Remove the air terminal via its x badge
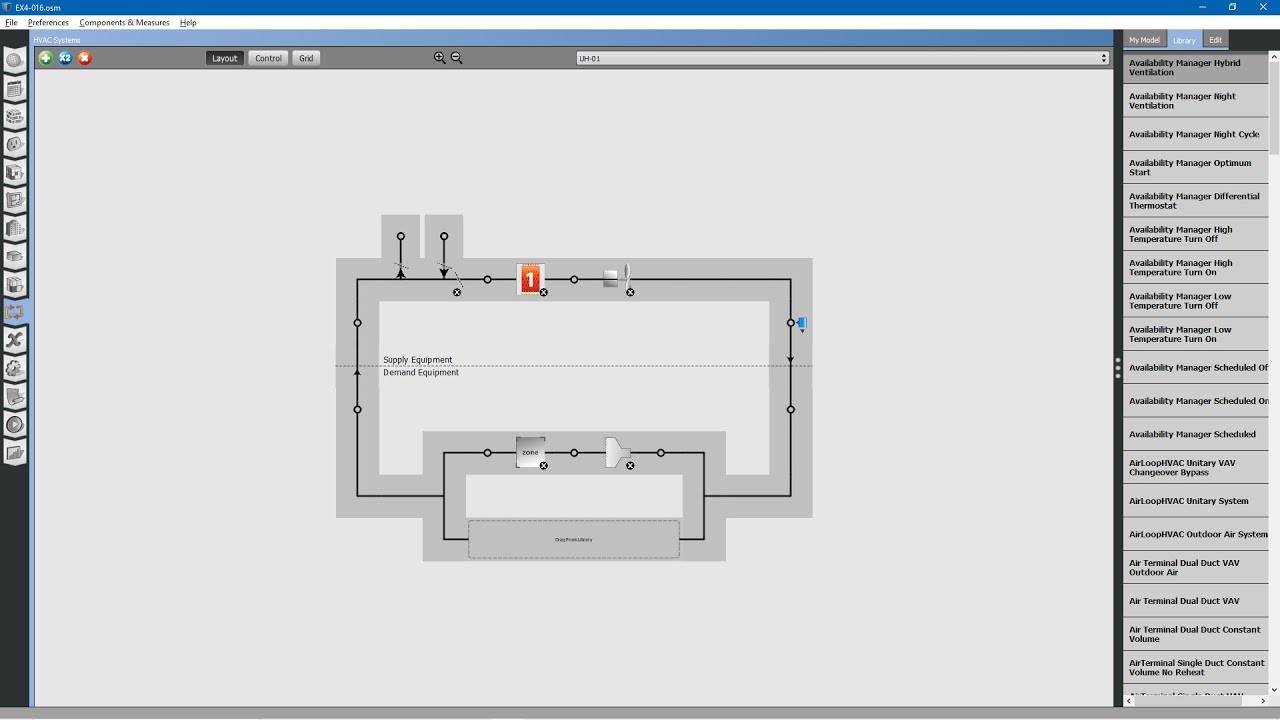The width and height of the screenshot is (1280, 720). click(x=630, y=465)
